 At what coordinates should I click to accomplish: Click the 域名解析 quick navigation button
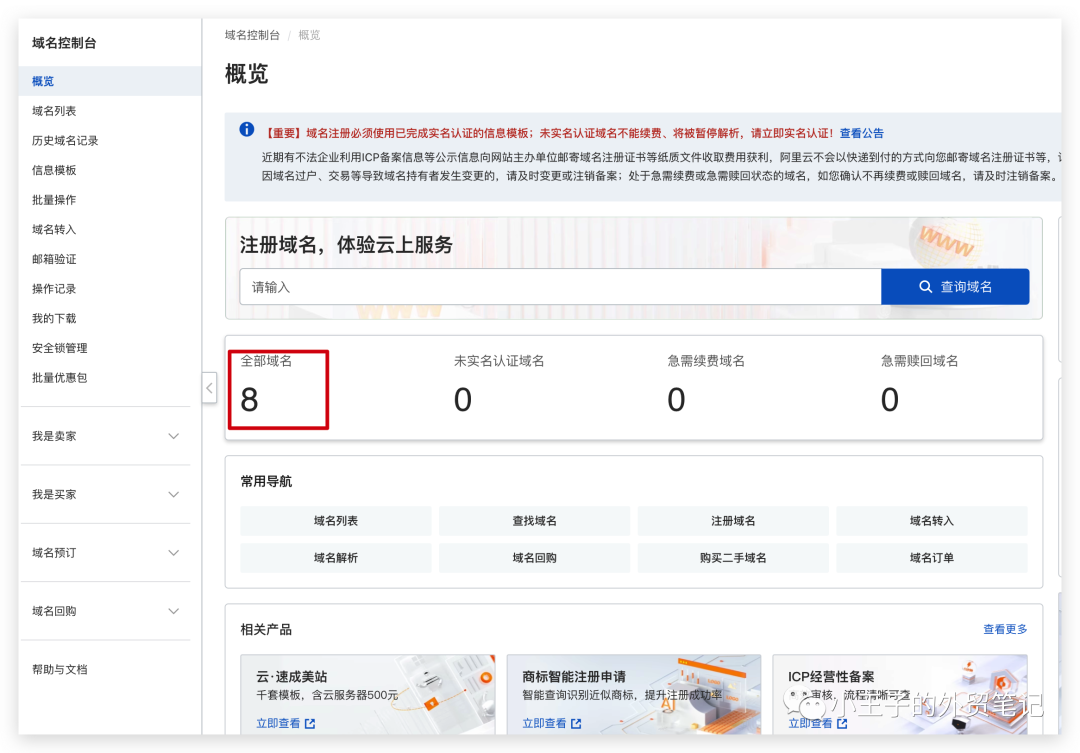click(335, 558)
